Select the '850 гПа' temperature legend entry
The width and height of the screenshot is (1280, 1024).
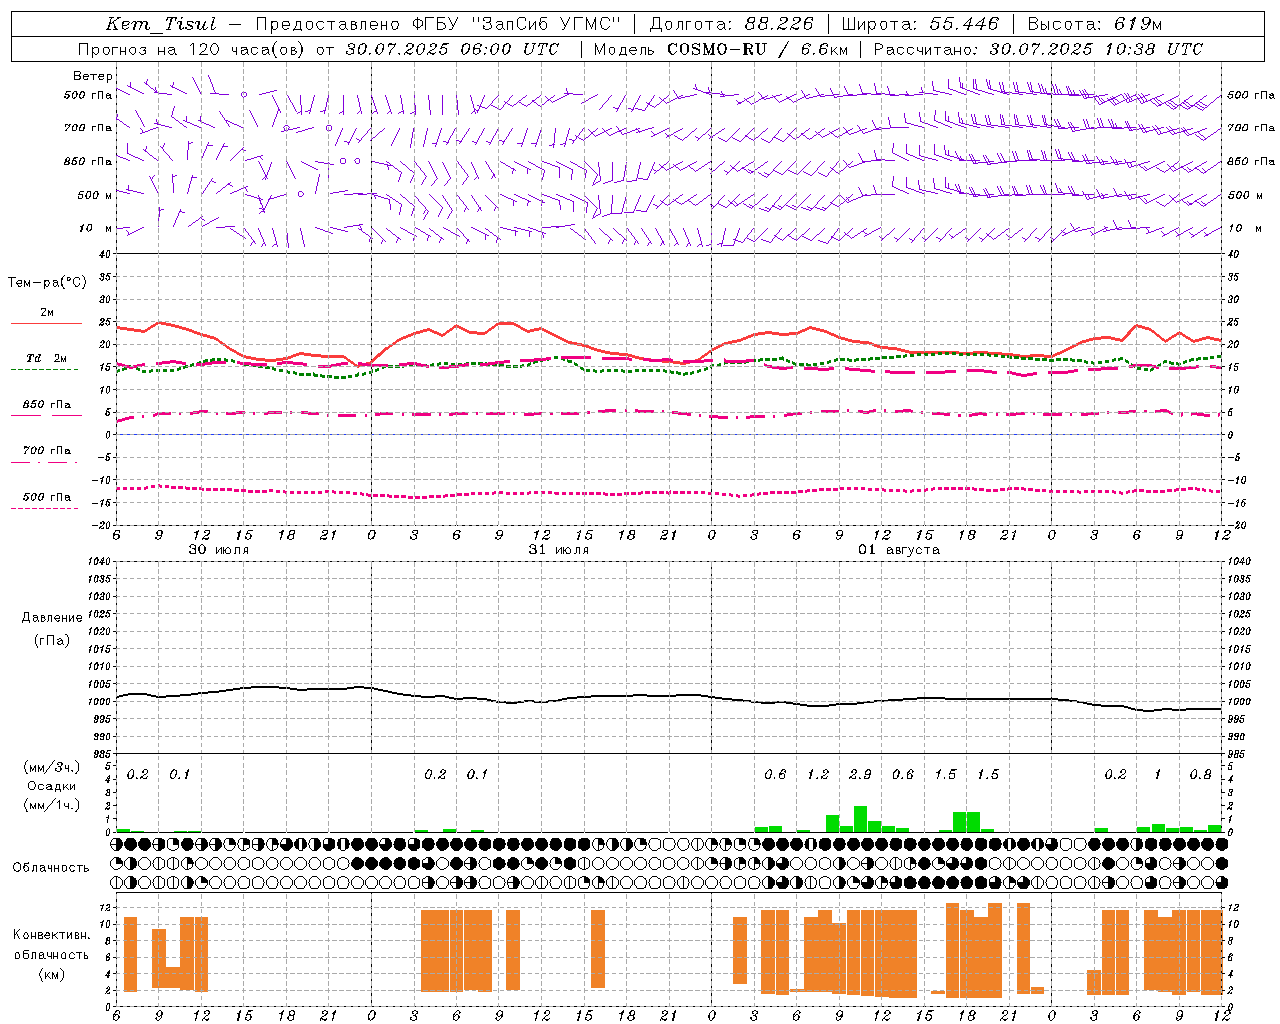[x=47, y=405]
